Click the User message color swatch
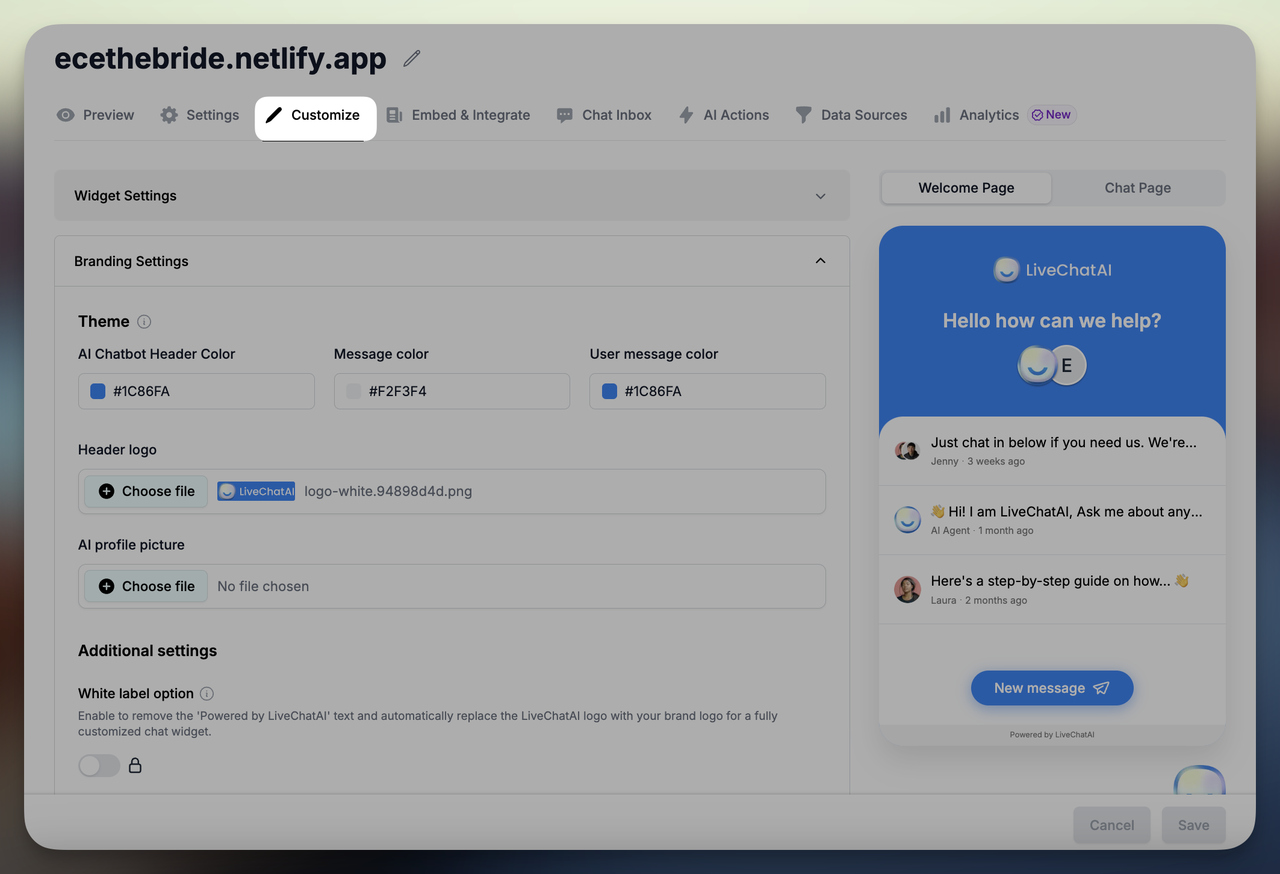The width and height of the screenshot is (1280, 874). (x=609, y=391)
